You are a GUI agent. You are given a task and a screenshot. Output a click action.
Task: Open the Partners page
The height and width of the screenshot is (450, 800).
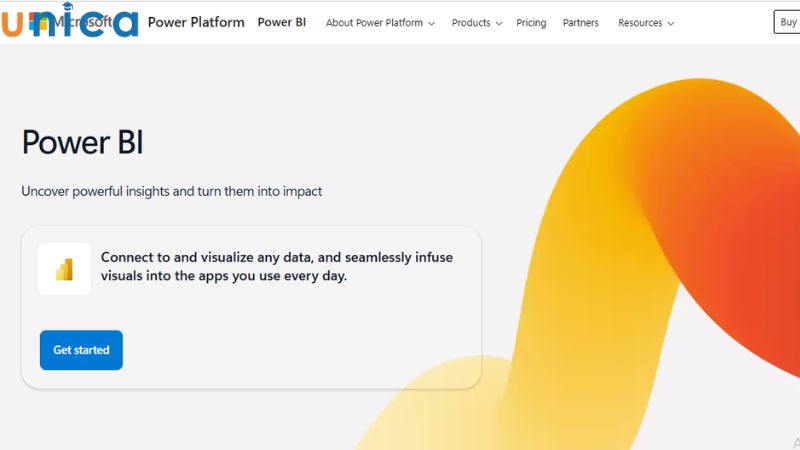pyautogui.click(x=581, y=23)
